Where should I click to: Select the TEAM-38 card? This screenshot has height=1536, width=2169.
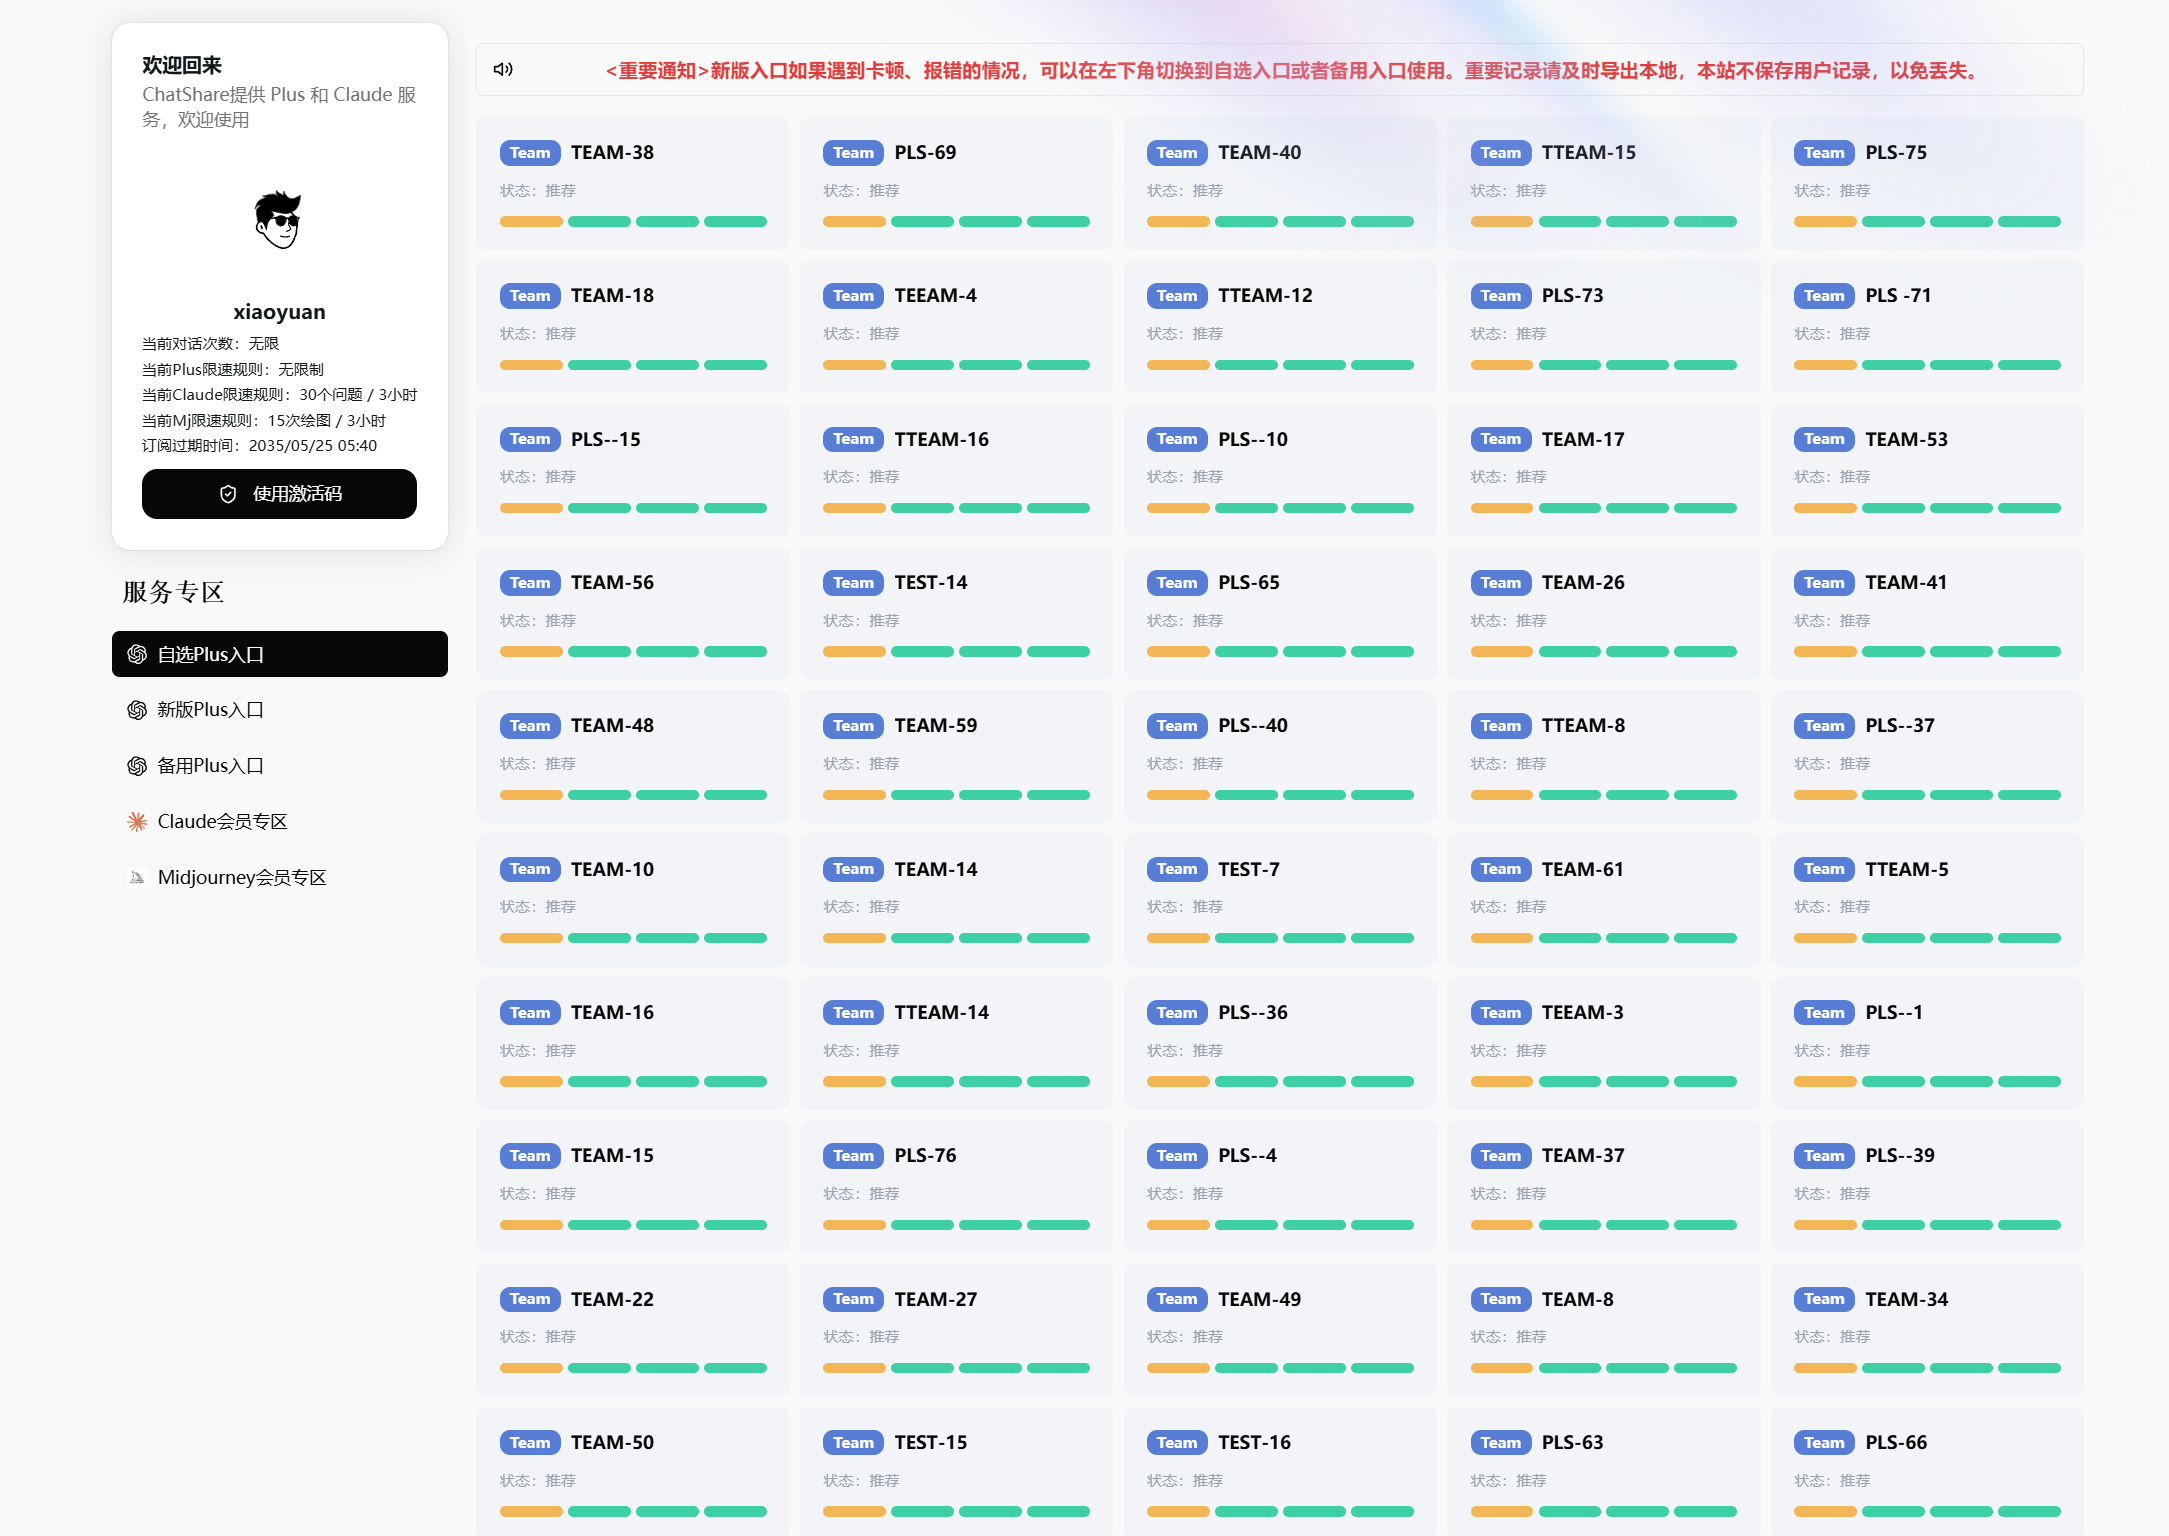pos(632,183)
